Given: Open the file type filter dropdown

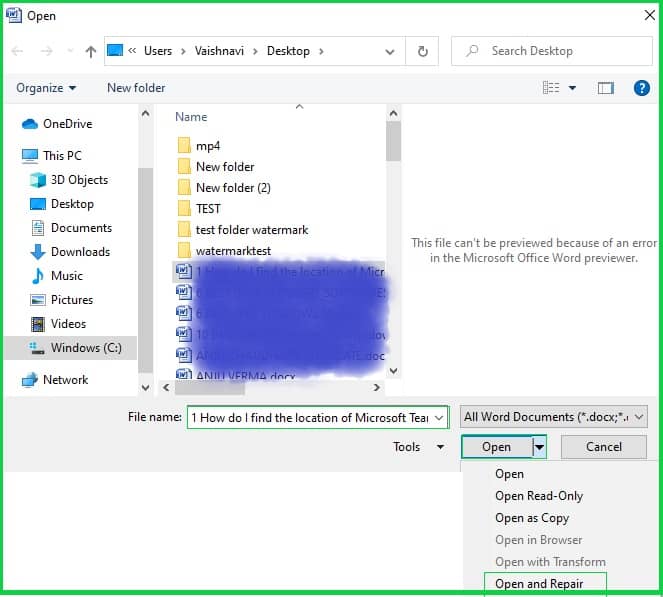Looking at the screenshot, I should pyautogui.click(x=554, y=417).
